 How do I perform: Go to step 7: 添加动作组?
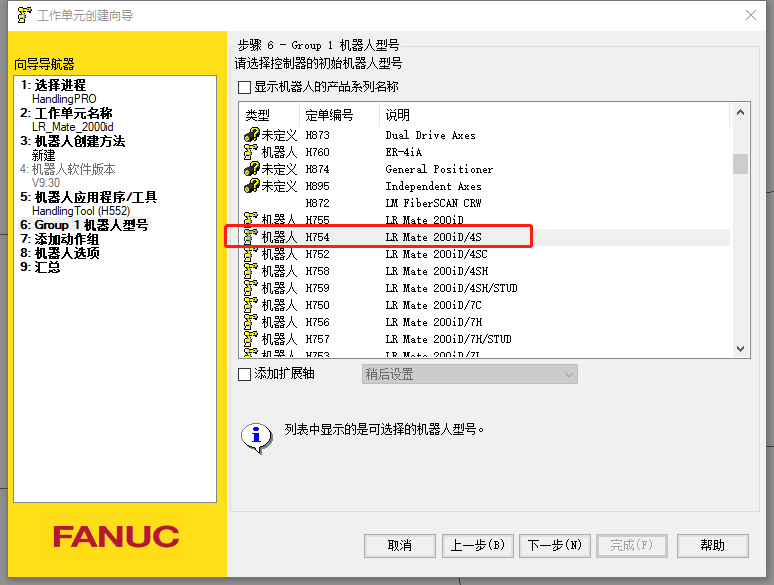60,239
